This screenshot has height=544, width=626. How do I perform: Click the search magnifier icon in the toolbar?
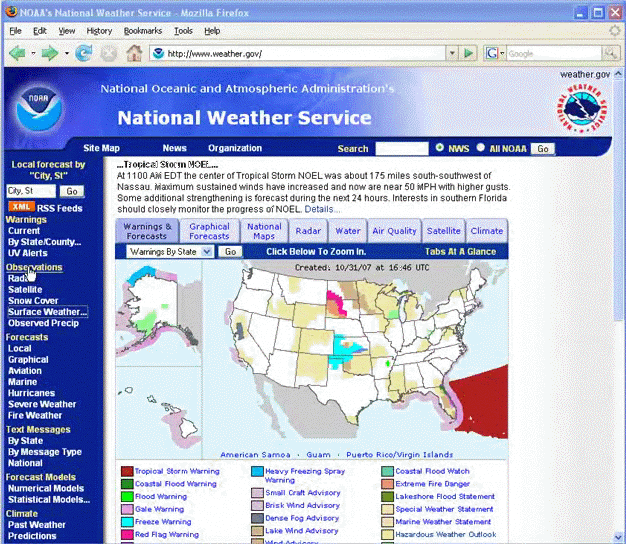pos(610,53)
